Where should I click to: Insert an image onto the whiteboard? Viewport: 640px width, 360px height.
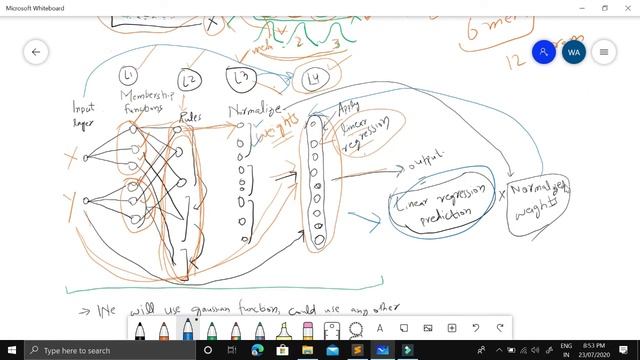point(428,328)
